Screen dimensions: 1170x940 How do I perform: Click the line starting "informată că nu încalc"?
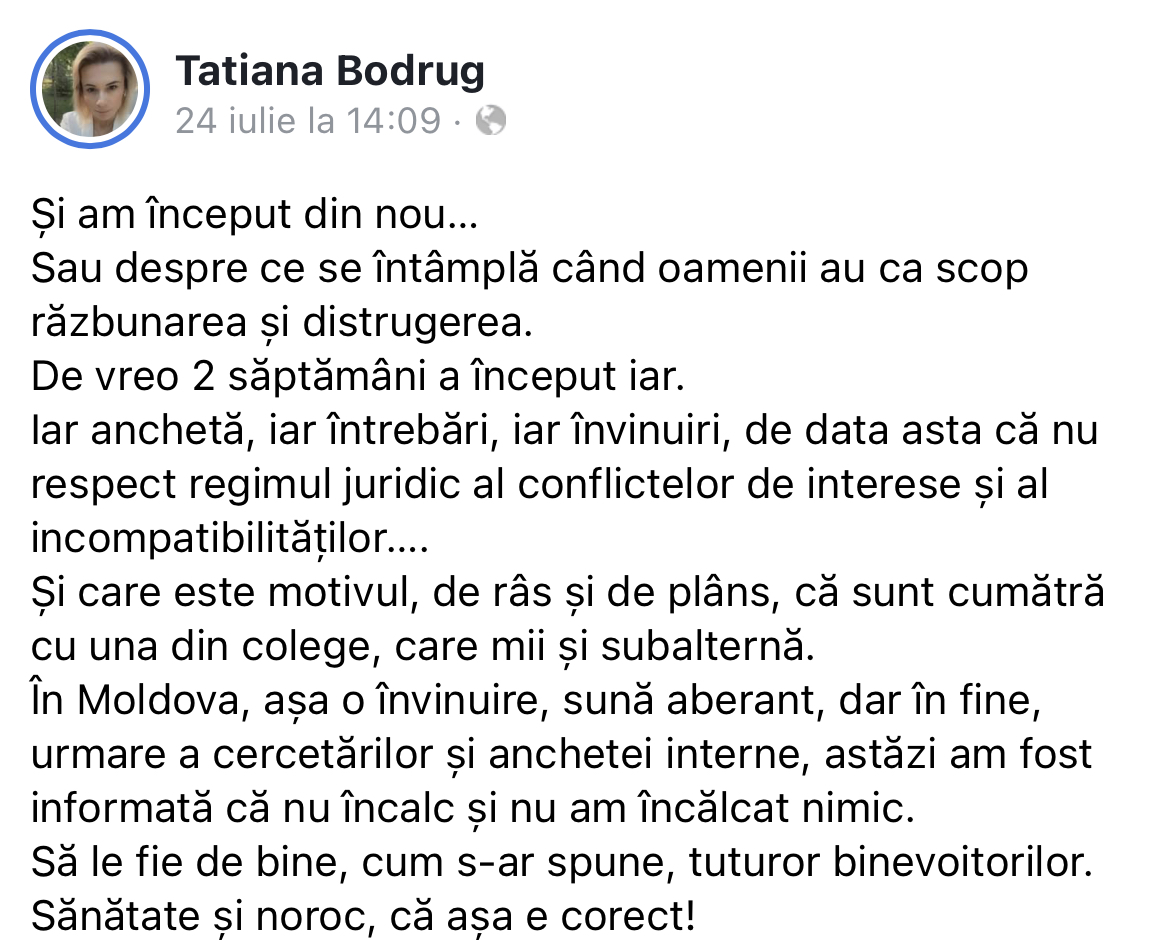470,810
